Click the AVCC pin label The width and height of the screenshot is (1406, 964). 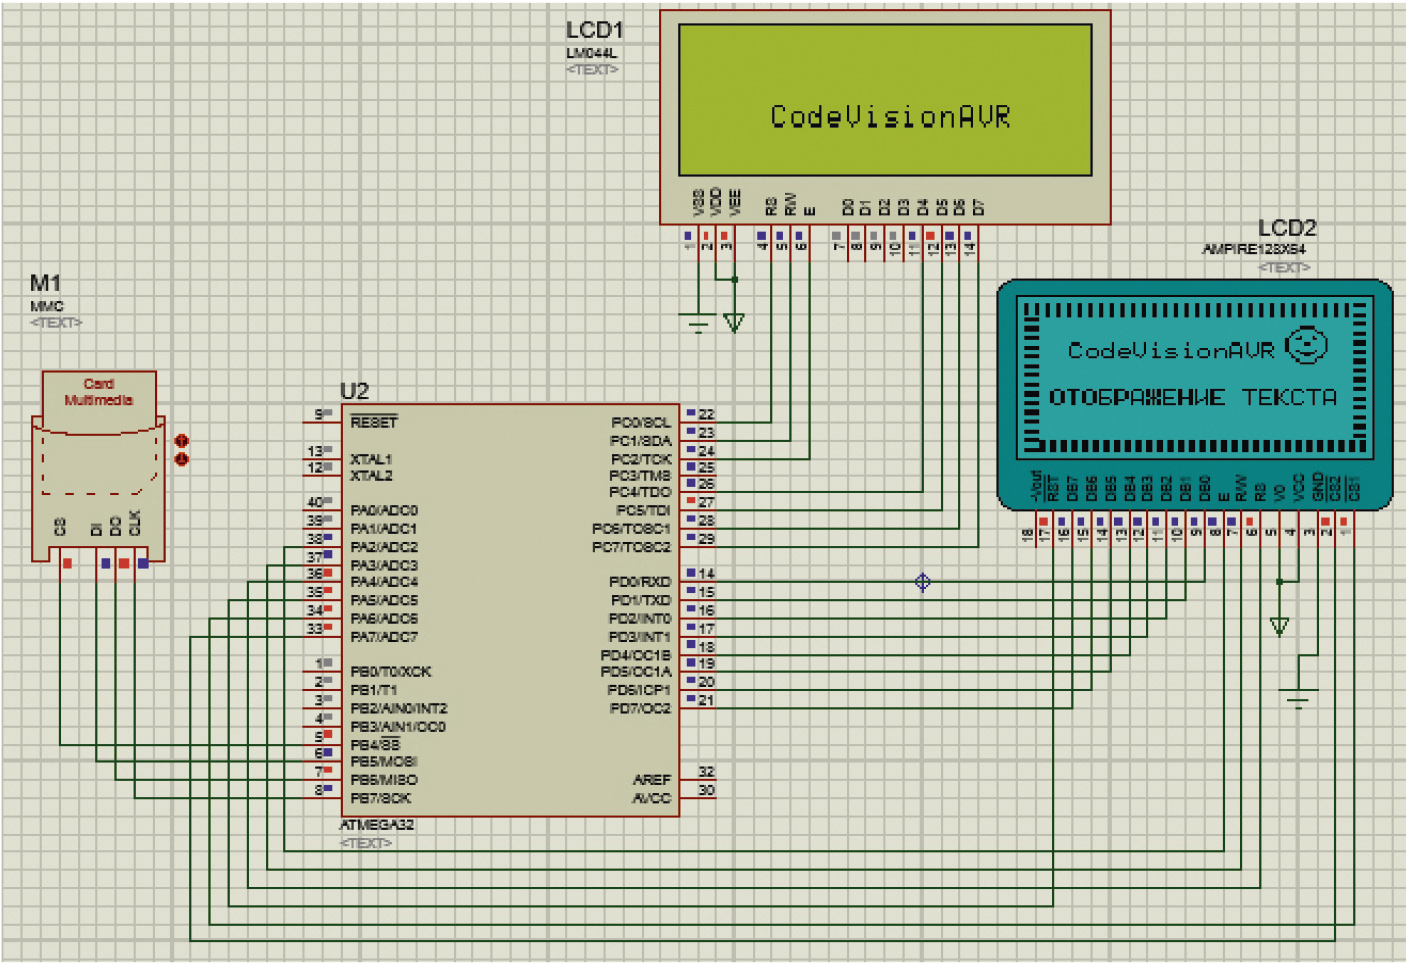coord(652,798)
